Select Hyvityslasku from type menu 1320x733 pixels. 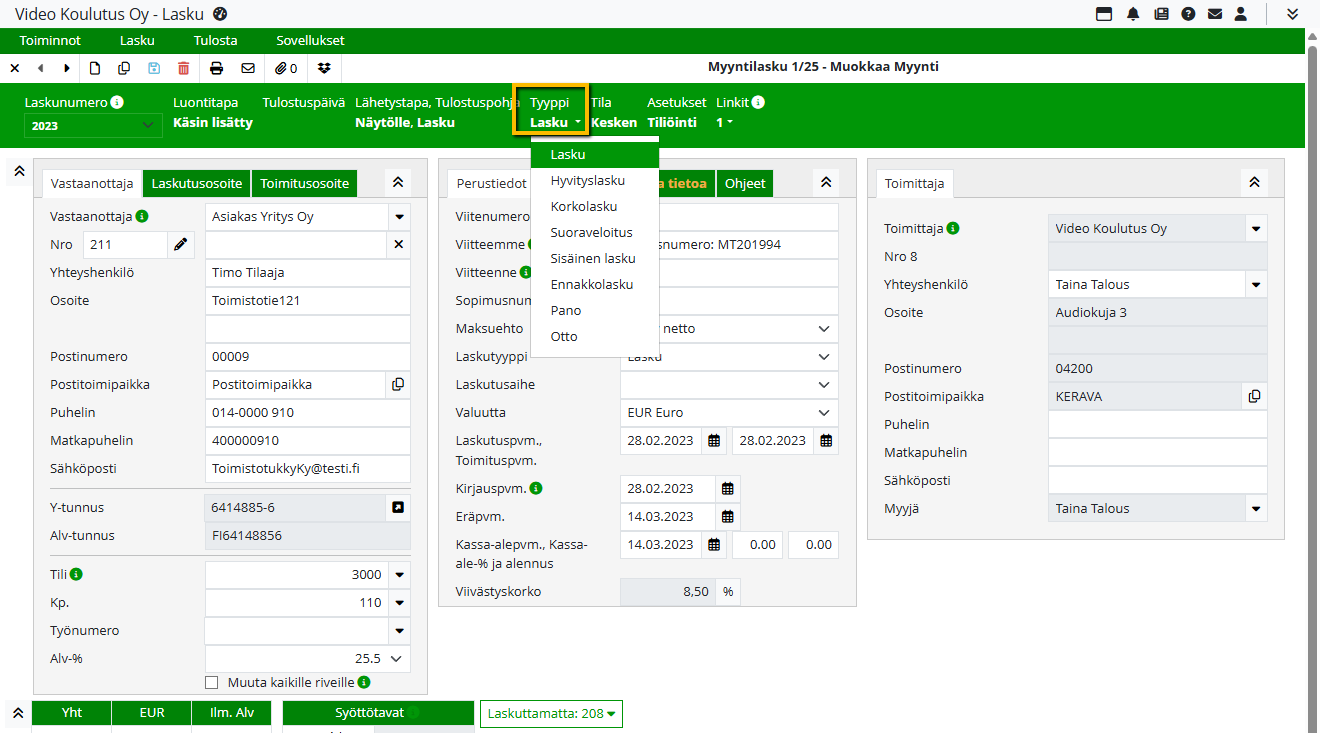point(587,181)
